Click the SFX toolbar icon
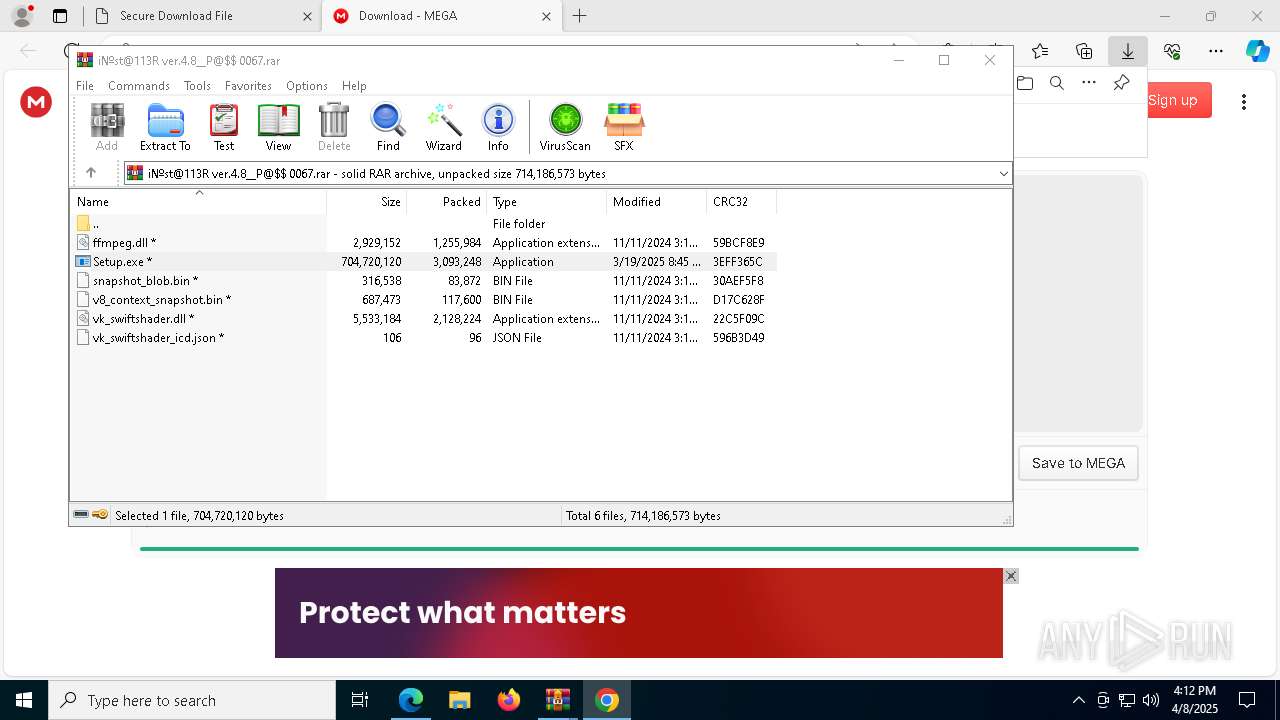Screen dimensions: 1280x720 [x=624, y=127]
